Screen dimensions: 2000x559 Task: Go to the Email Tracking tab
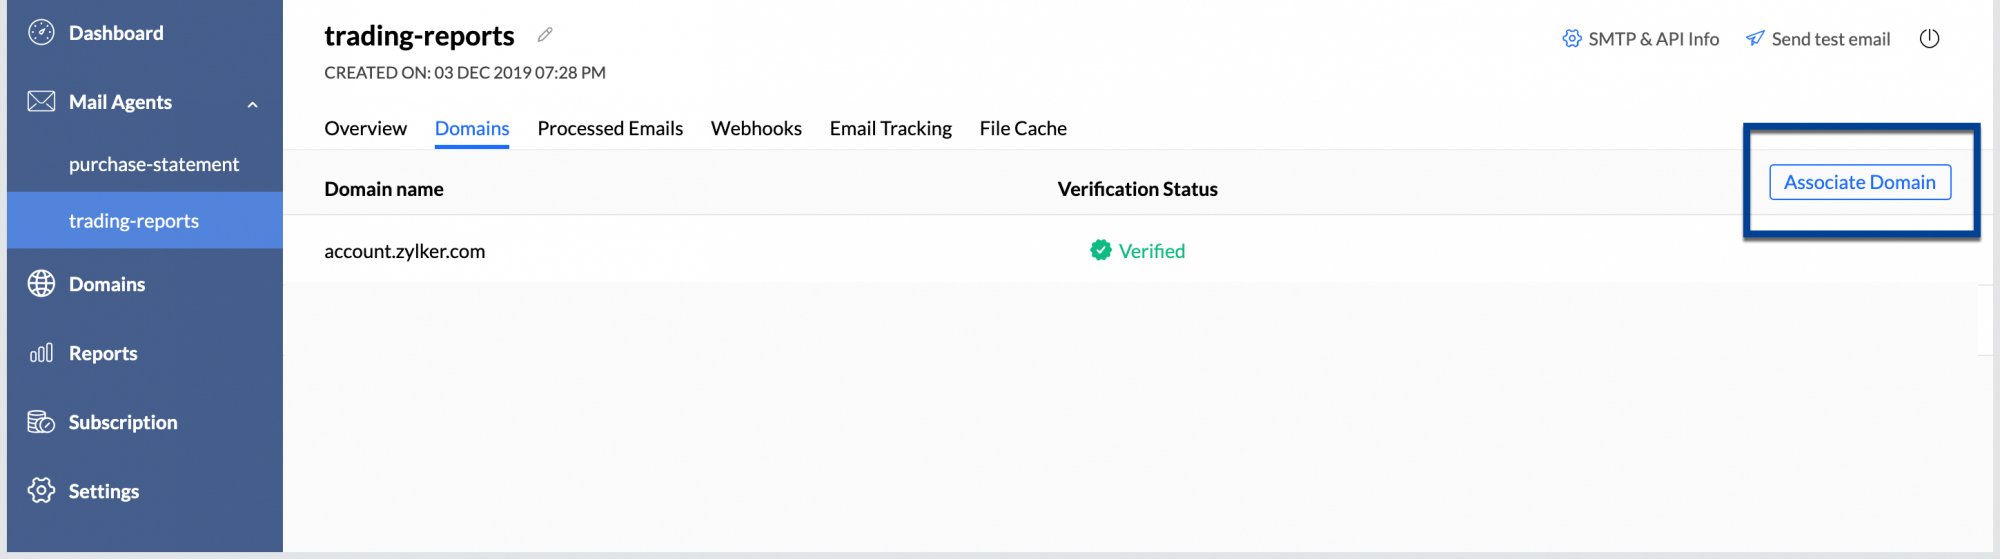890,129
